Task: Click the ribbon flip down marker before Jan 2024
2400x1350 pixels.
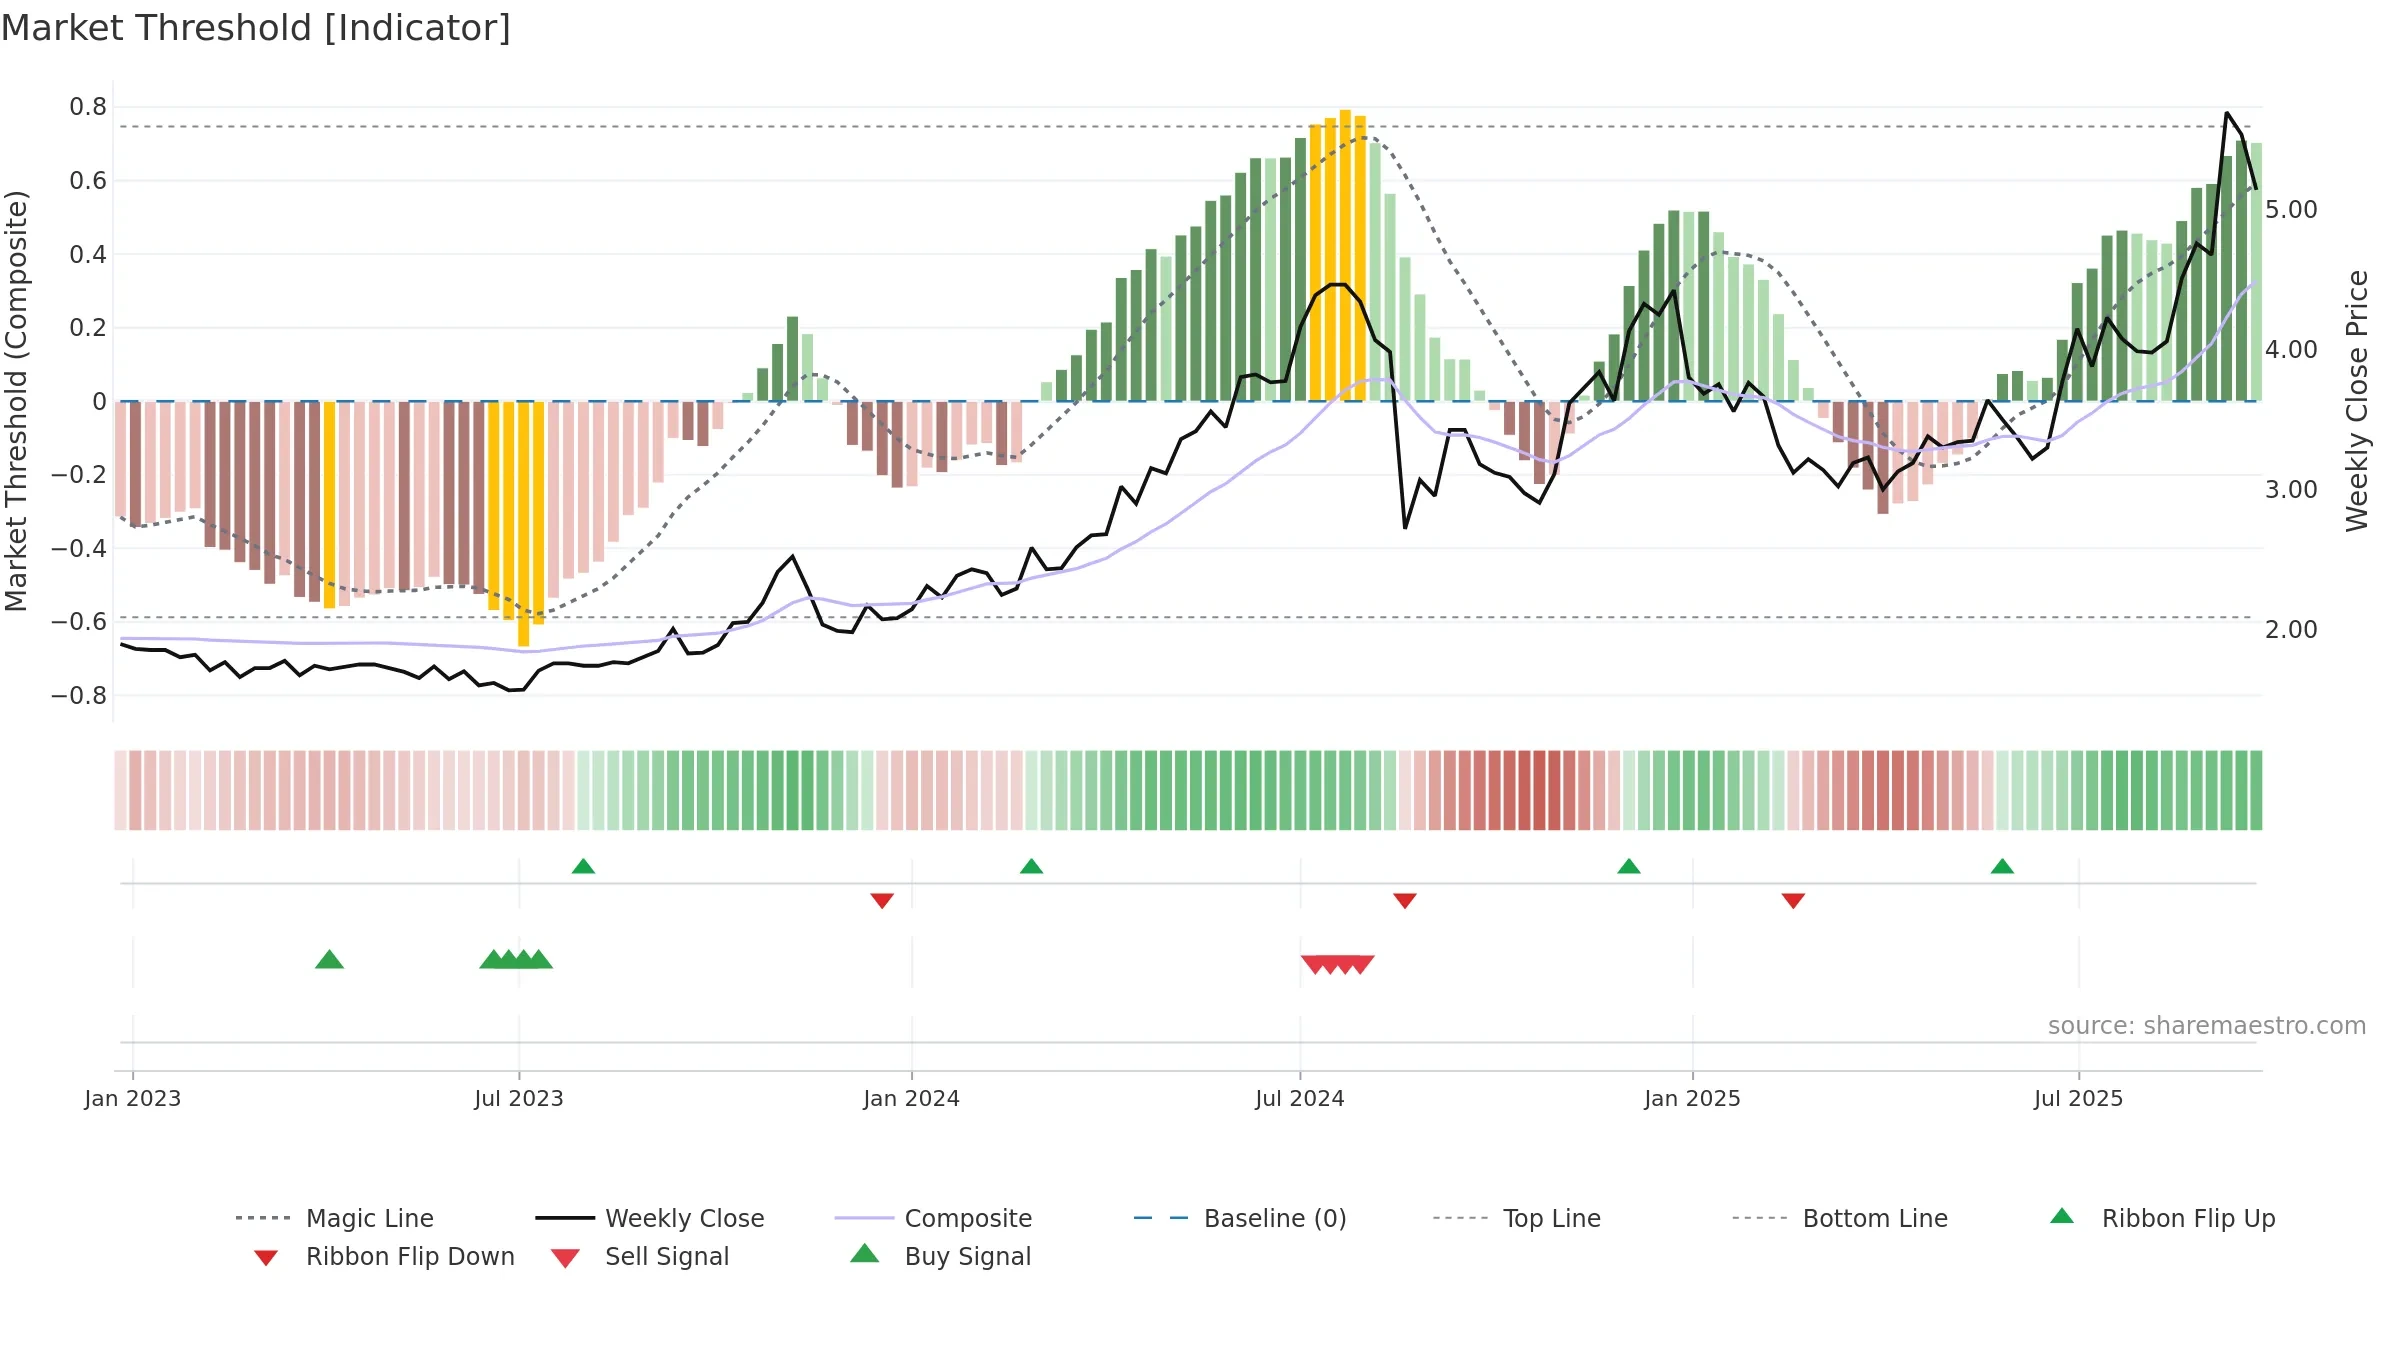Action: point(882,901)
